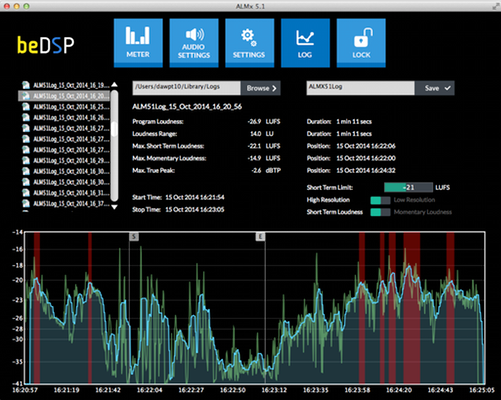The height and width of the screenshot is (400, 501).
Task: Click the E end marker on graph
Action: [260, 237]
